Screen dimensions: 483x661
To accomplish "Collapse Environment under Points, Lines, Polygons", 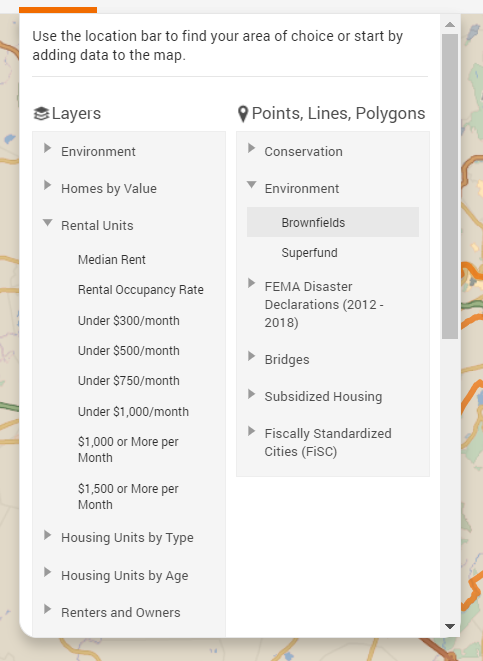I will [x=252, y=185].
